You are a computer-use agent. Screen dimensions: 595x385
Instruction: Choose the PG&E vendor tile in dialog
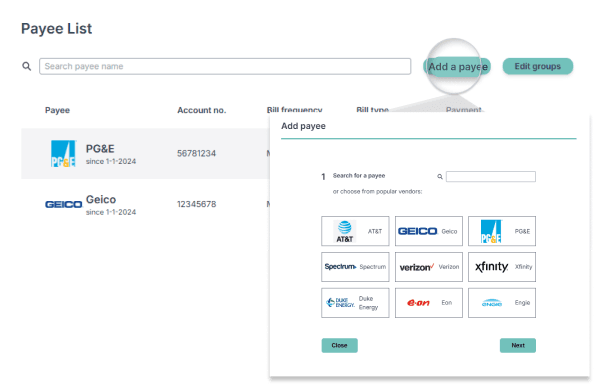(x=502, y=231)
